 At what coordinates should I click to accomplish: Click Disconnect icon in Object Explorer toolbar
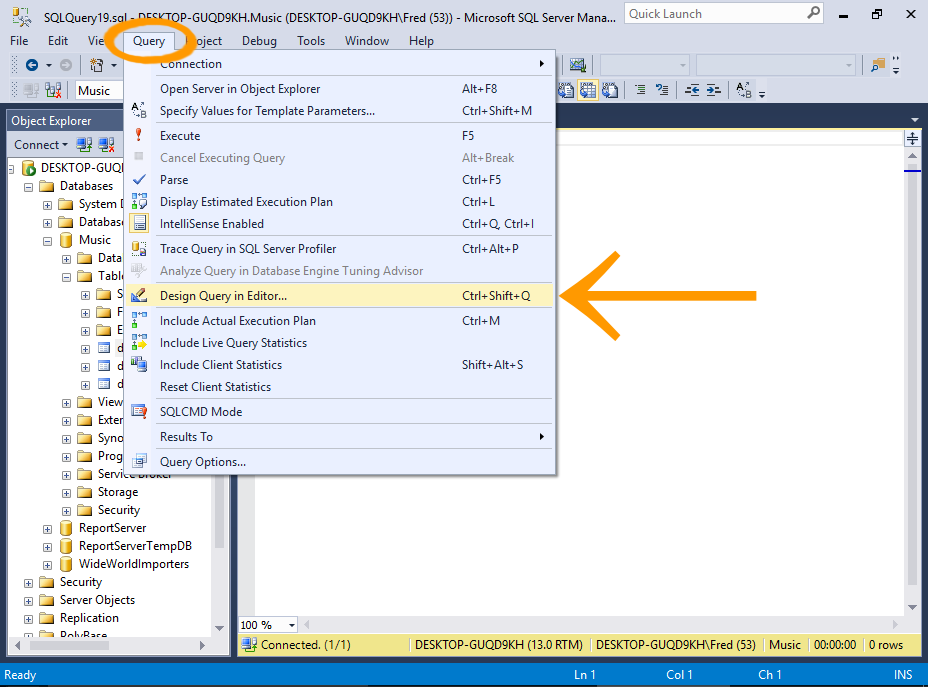pyautogui.click(x=104, y=145)
